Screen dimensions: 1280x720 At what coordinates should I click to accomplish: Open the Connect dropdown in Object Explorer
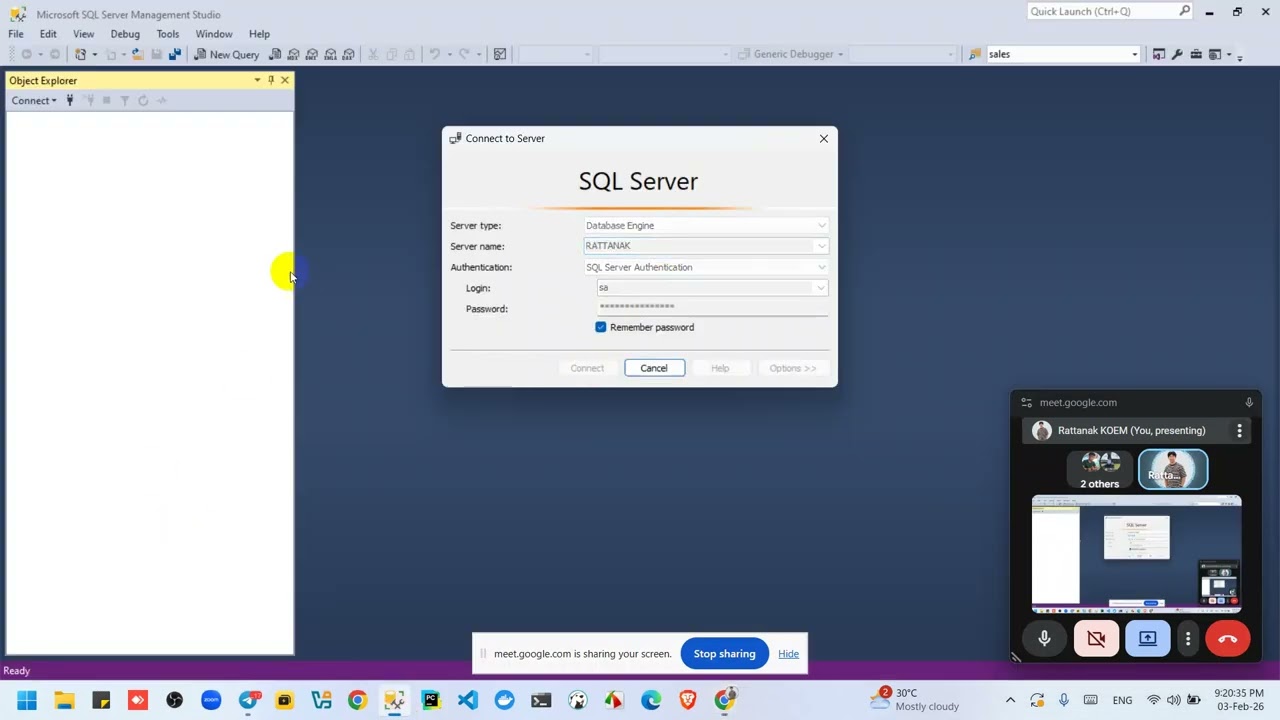tap(34, 100)
